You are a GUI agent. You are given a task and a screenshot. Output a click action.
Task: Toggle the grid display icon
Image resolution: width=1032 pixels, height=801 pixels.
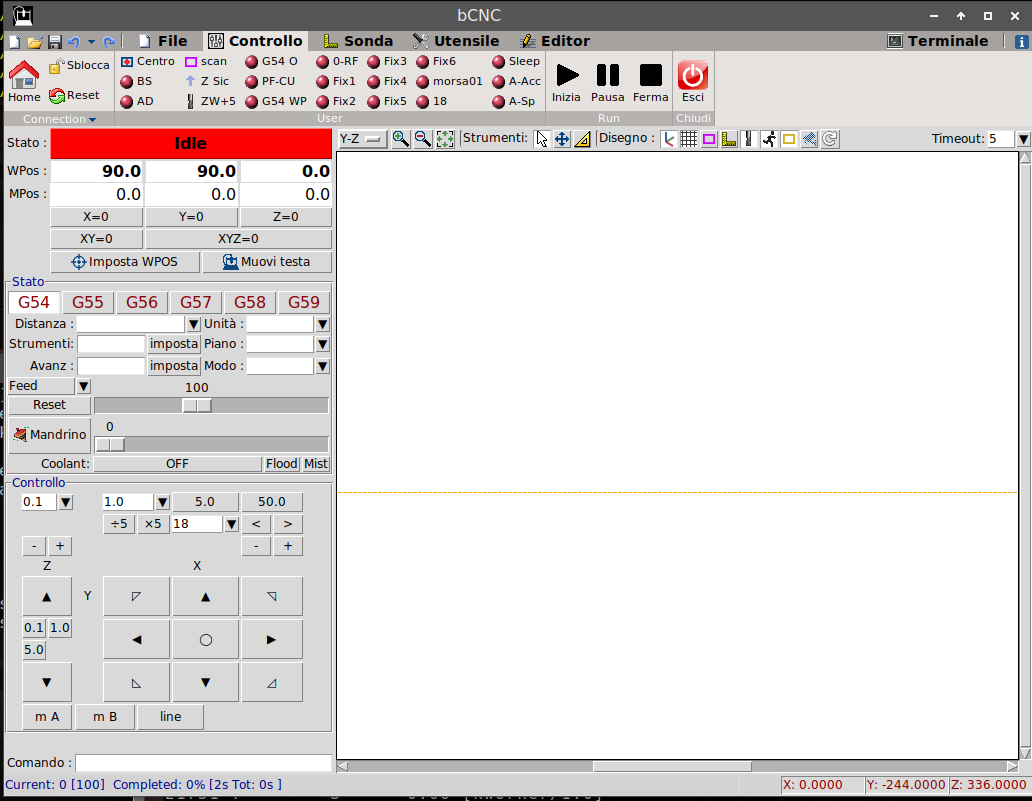[689, 139]
